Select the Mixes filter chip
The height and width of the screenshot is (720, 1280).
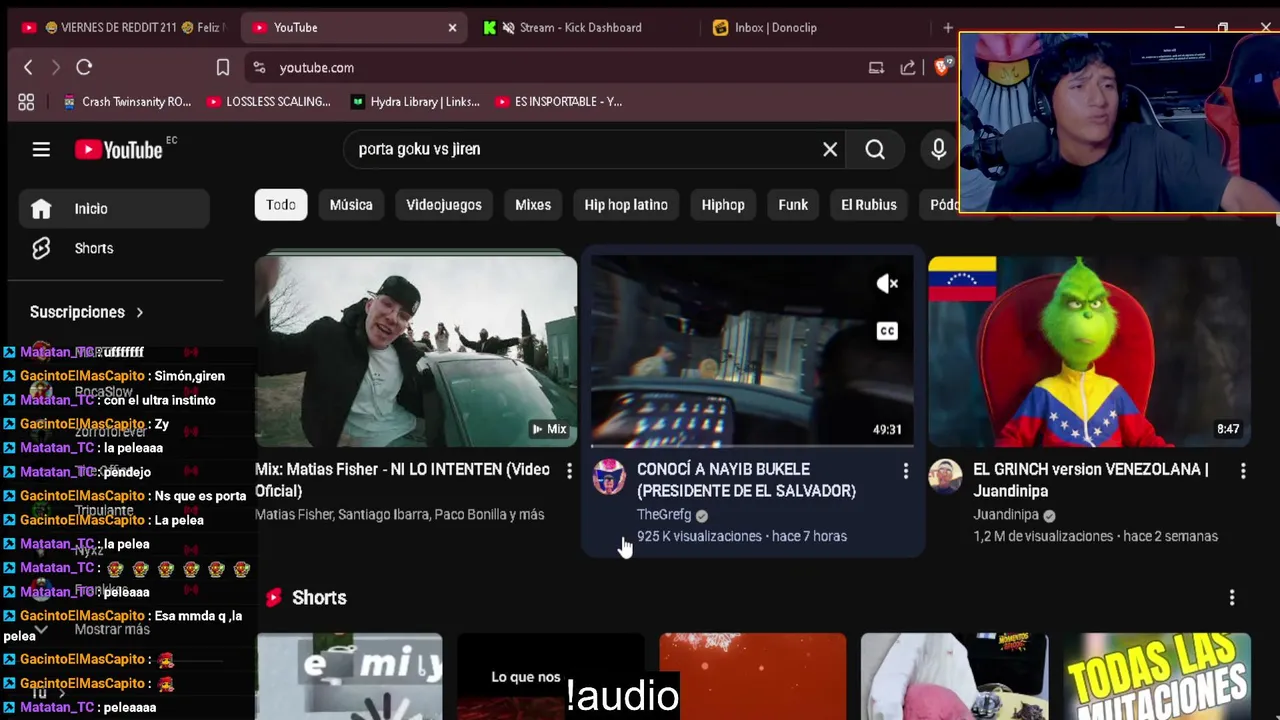[533, 205]
